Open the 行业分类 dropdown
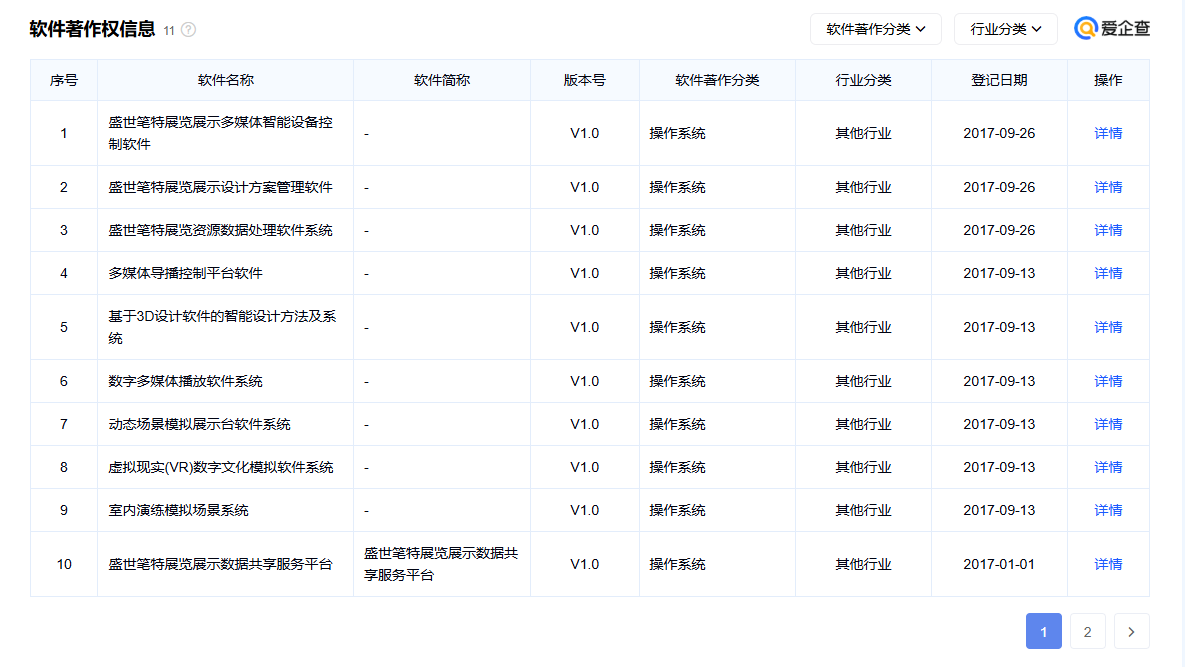The image size is (1185, 667). click(1006, 29)
